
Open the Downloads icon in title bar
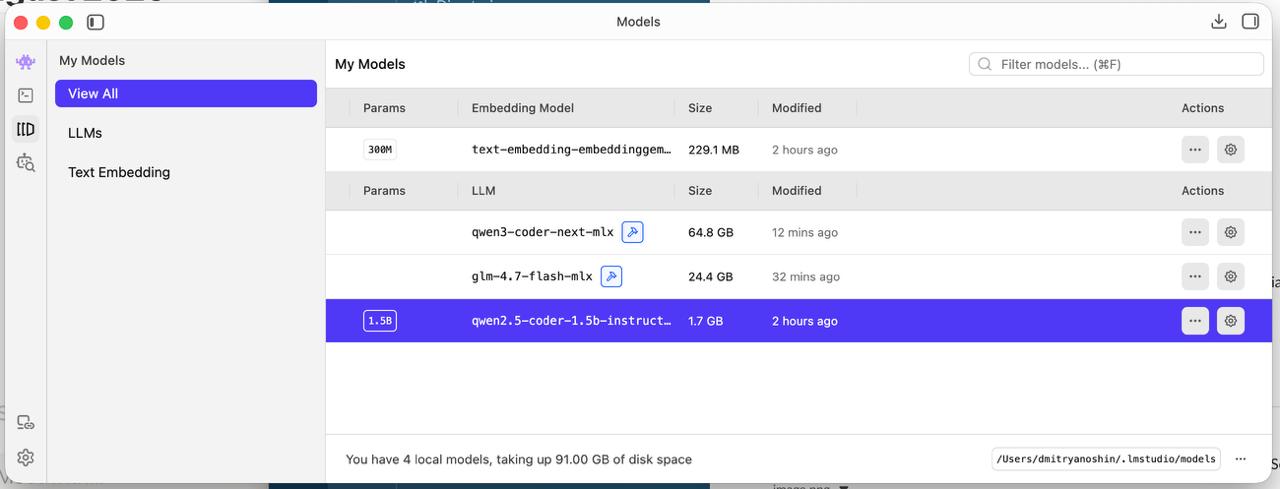1218,22
